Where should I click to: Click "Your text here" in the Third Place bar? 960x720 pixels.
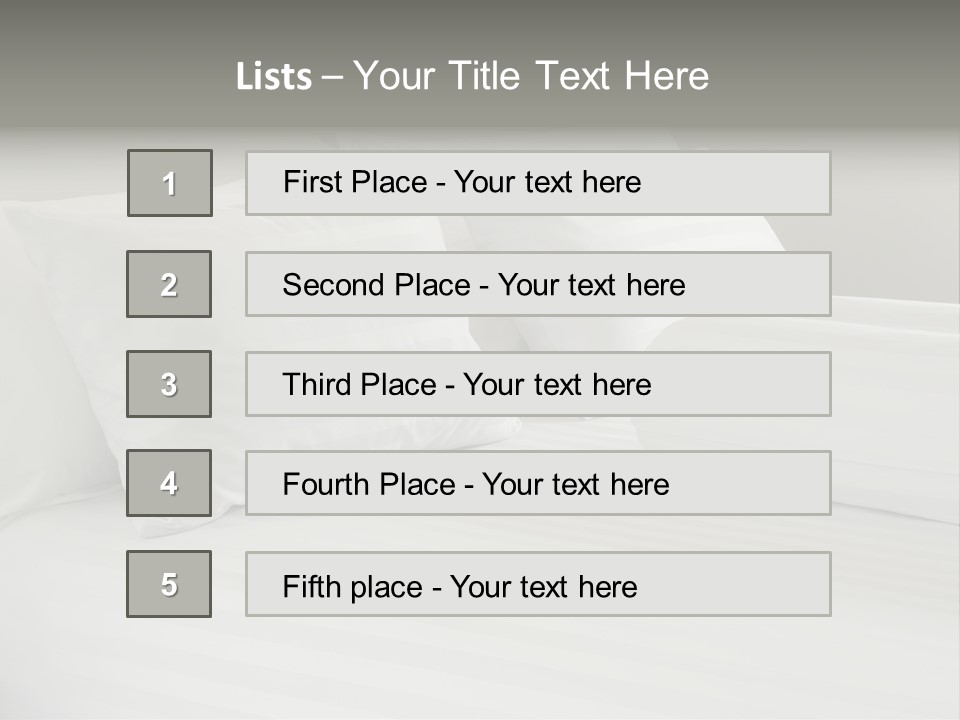pos(557,385)
